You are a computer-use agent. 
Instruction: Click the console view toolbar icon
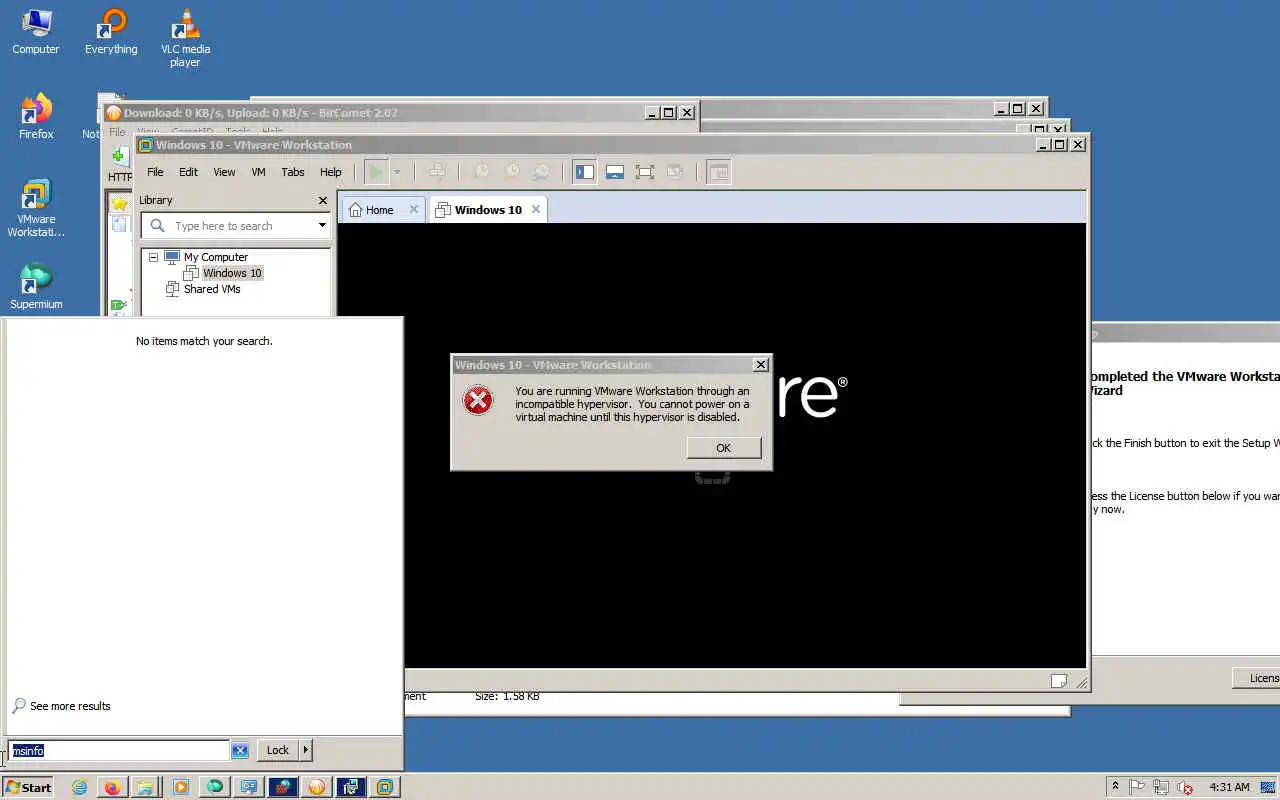[719, 172]
